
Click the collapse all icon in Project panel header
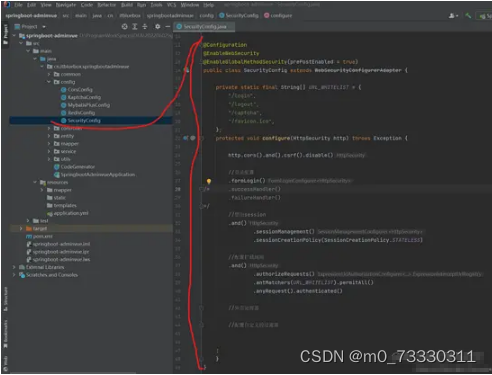point(145,26)
